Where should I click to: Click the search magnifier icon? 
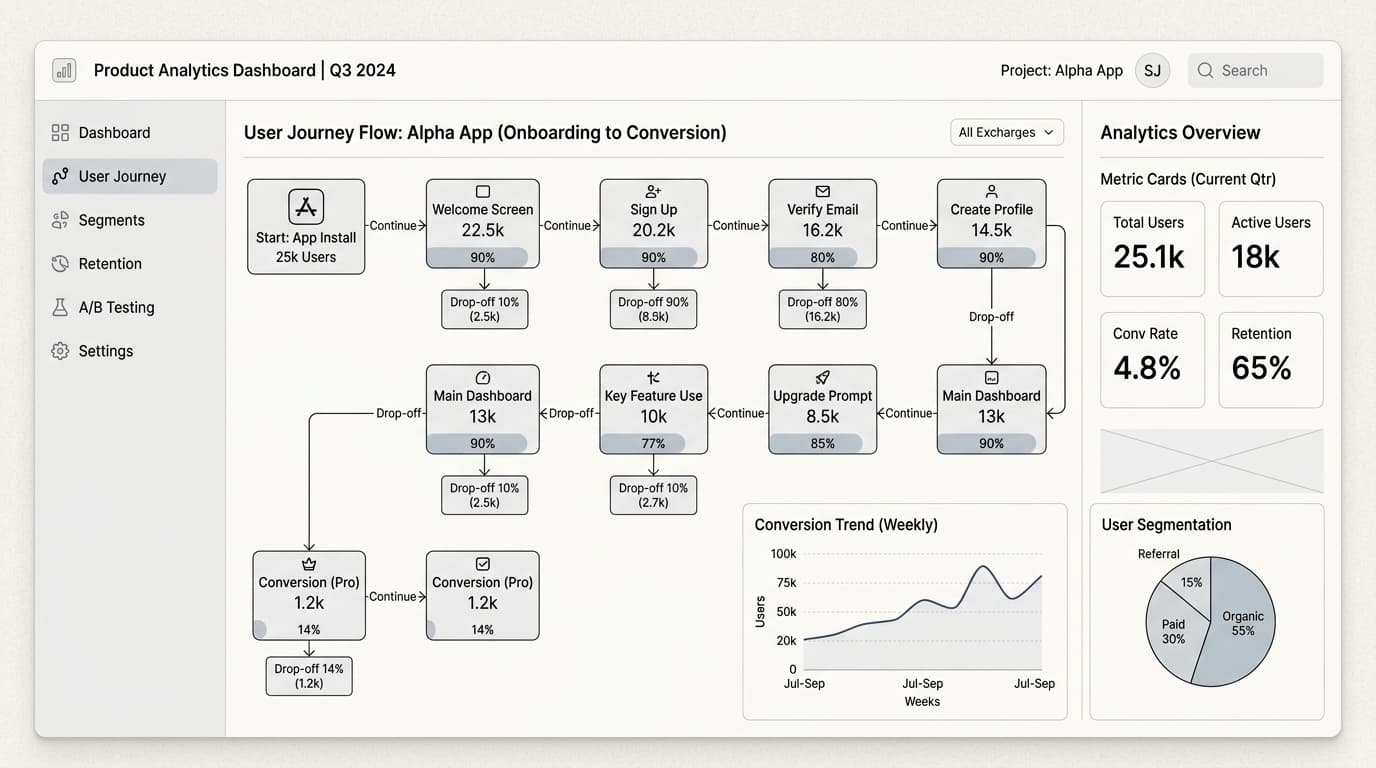point(1205,70)
